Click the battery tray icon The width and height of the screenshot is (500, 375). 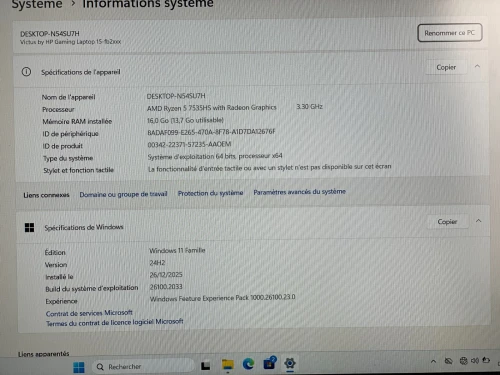pyautogui.click(x=486, y=360)
